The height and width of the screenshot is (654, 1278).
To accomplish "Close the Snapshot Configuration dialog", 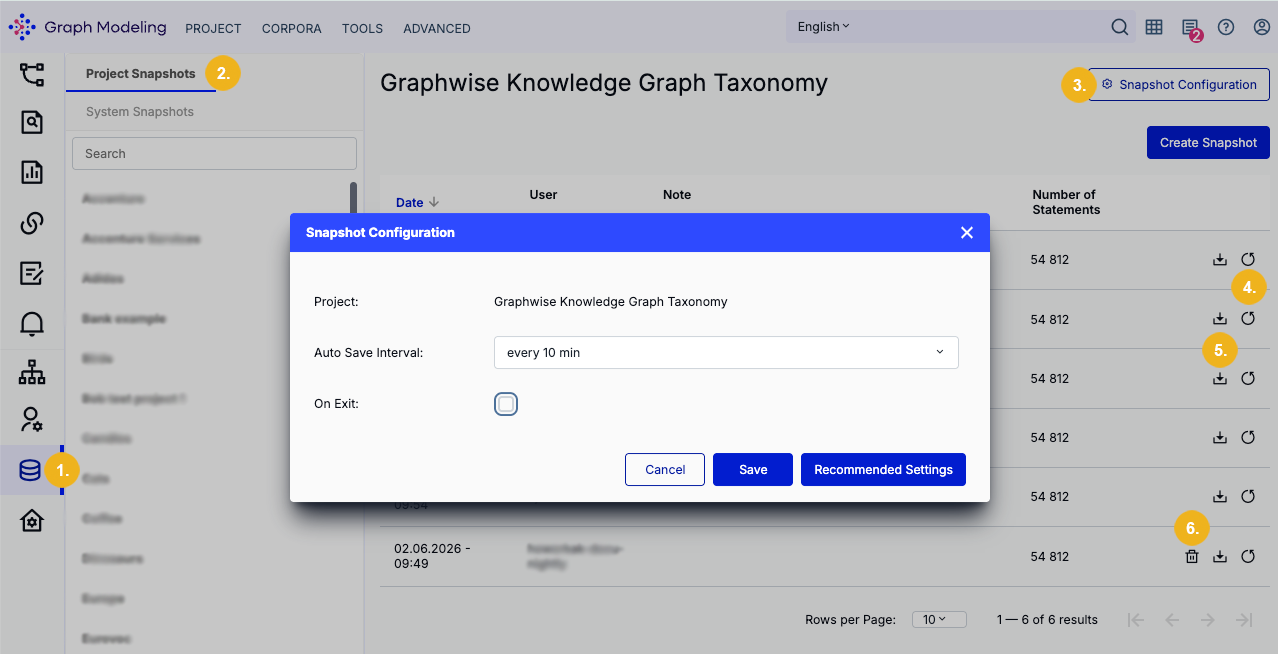I will [967, 232].
